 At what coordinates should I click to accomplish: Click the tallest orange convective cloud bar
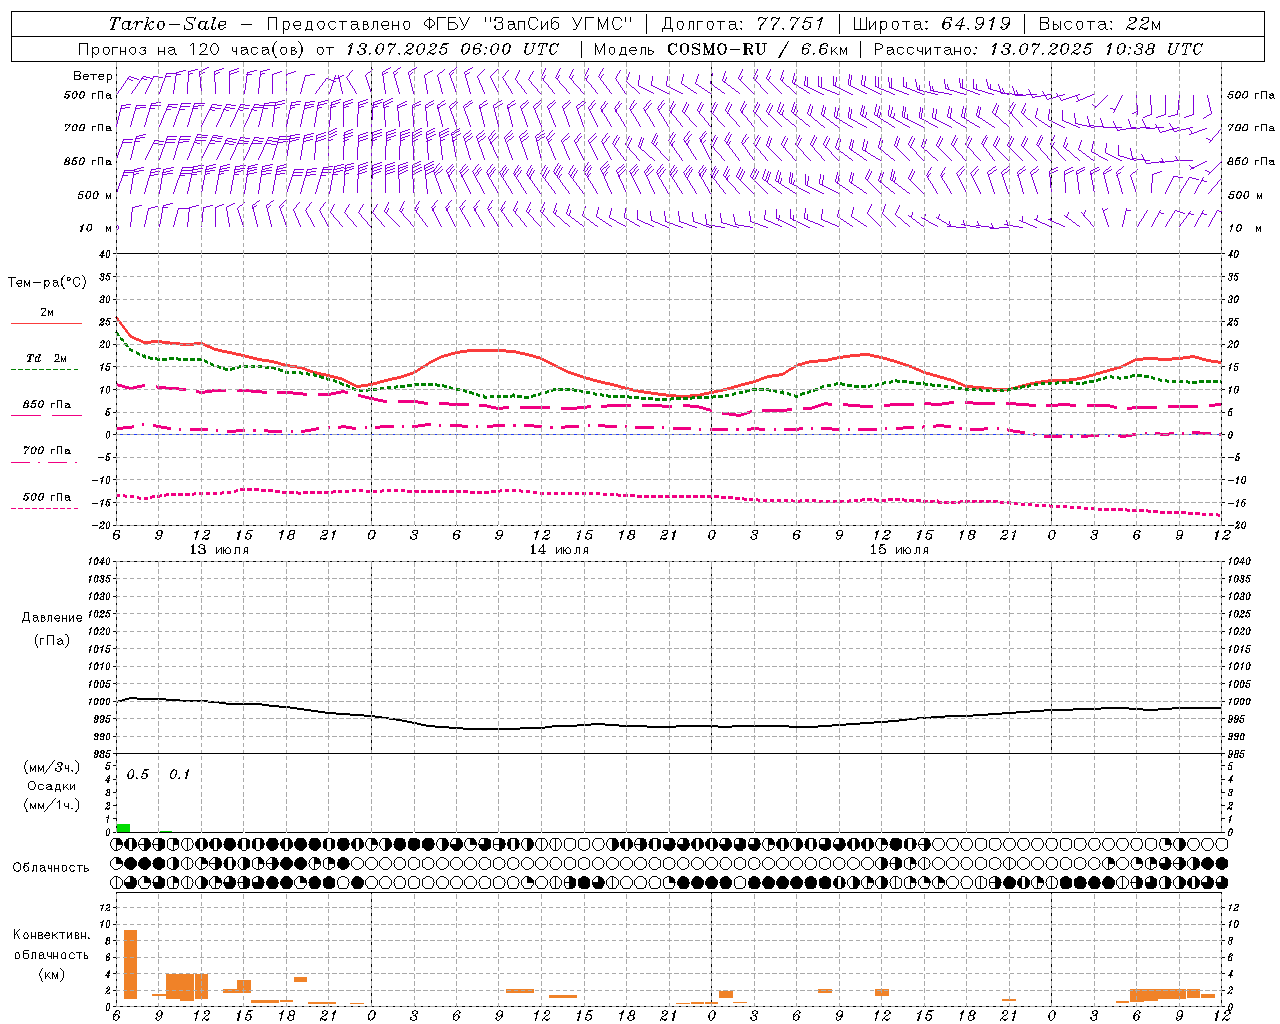(x=130, y=964)
